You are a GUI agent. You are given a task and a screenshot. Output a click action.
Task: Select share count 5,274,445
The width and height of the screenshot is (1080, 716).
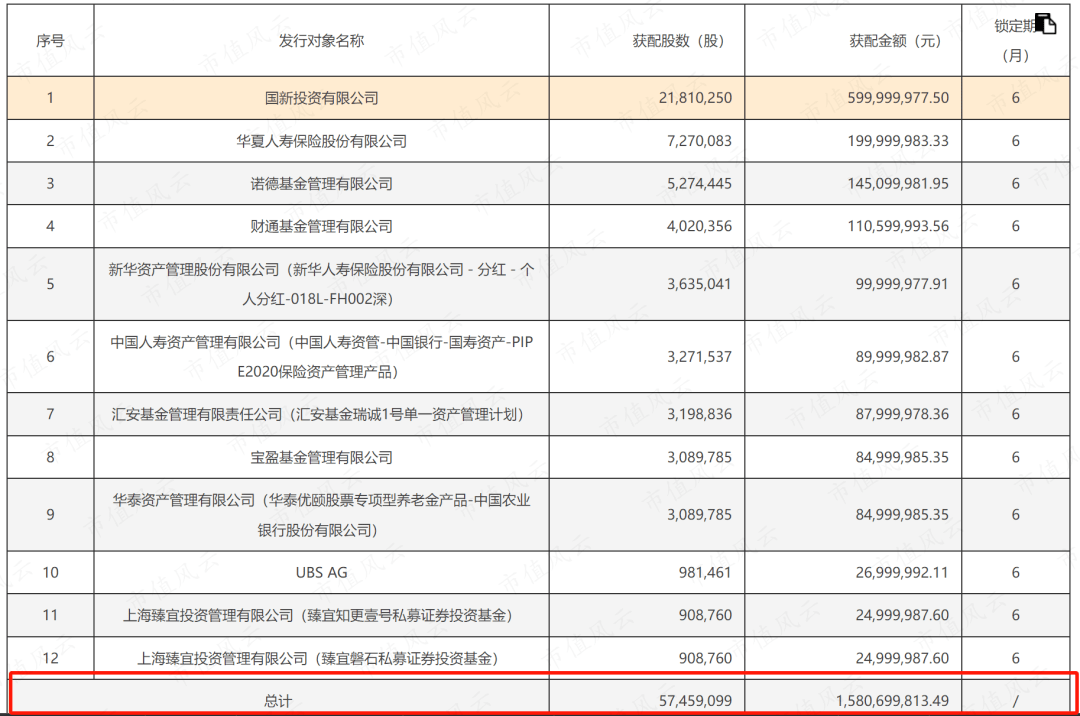coord(699,184)
